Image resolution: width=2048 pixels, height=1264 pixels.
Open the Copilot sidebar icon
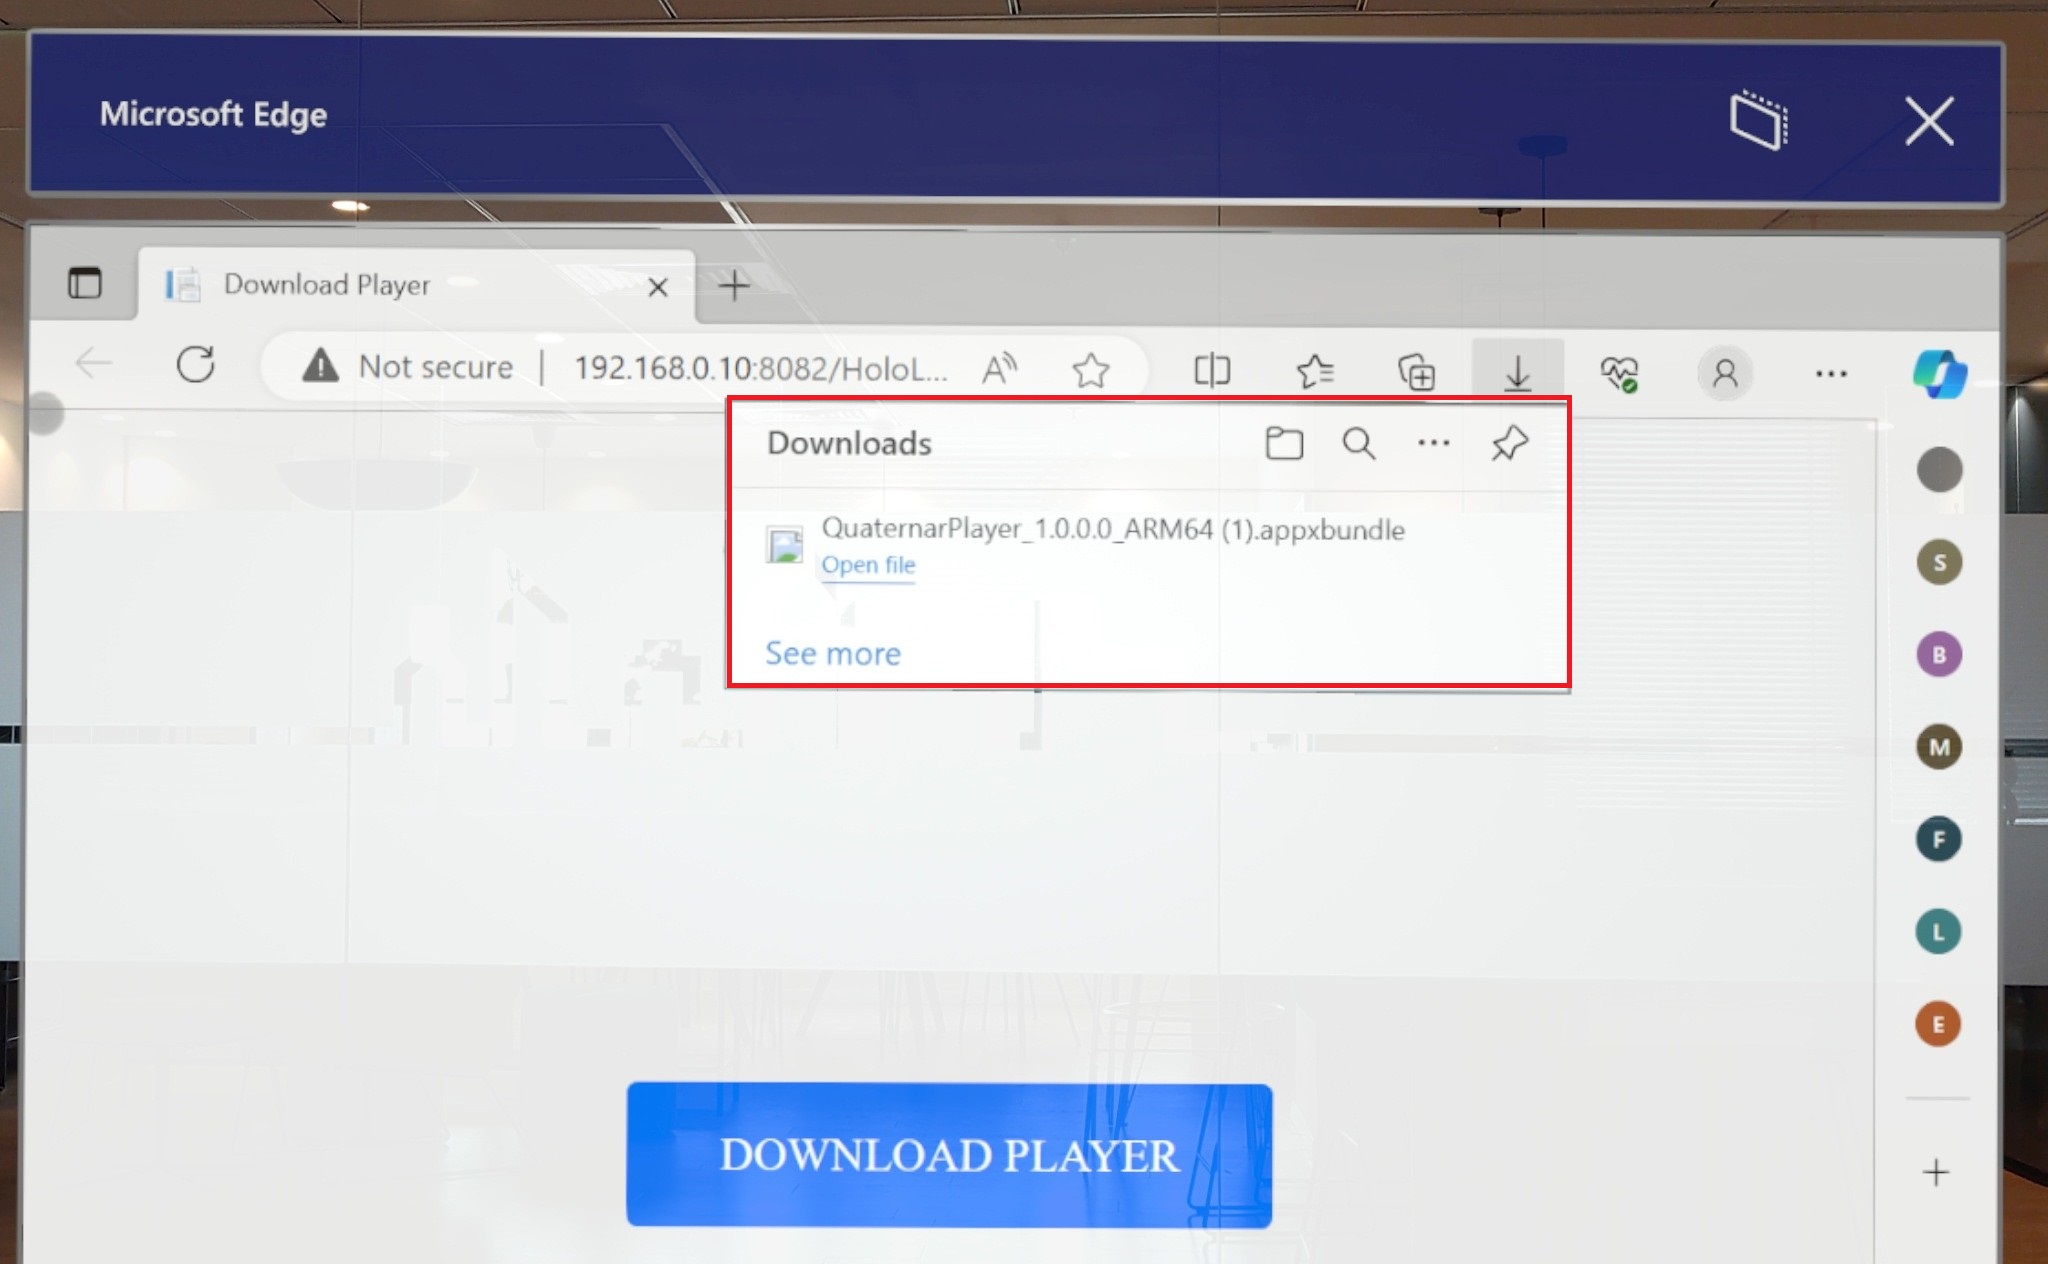(1940, 374)
